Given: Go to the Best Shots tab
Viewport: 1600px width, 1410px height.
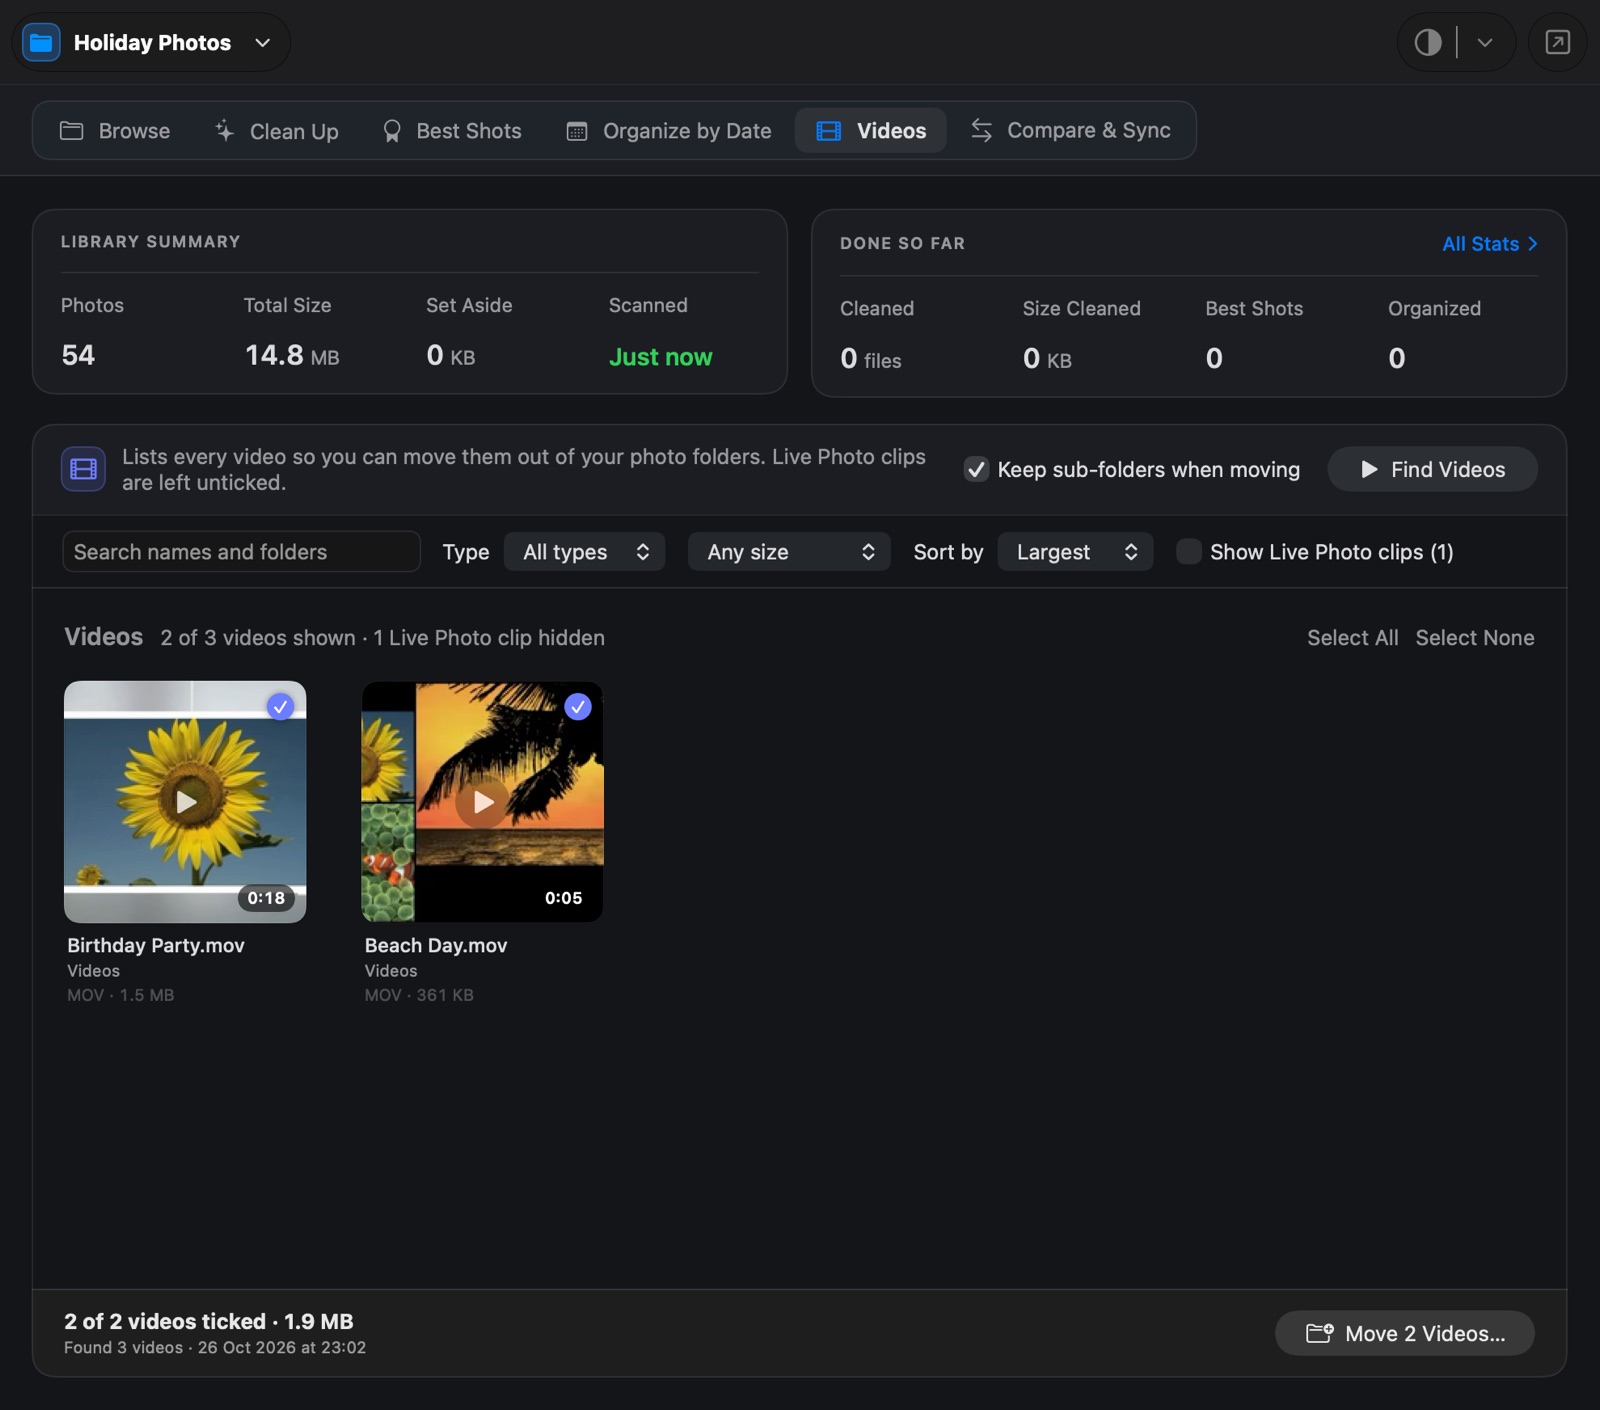Looking at the screenshot, I should point(452,131).
